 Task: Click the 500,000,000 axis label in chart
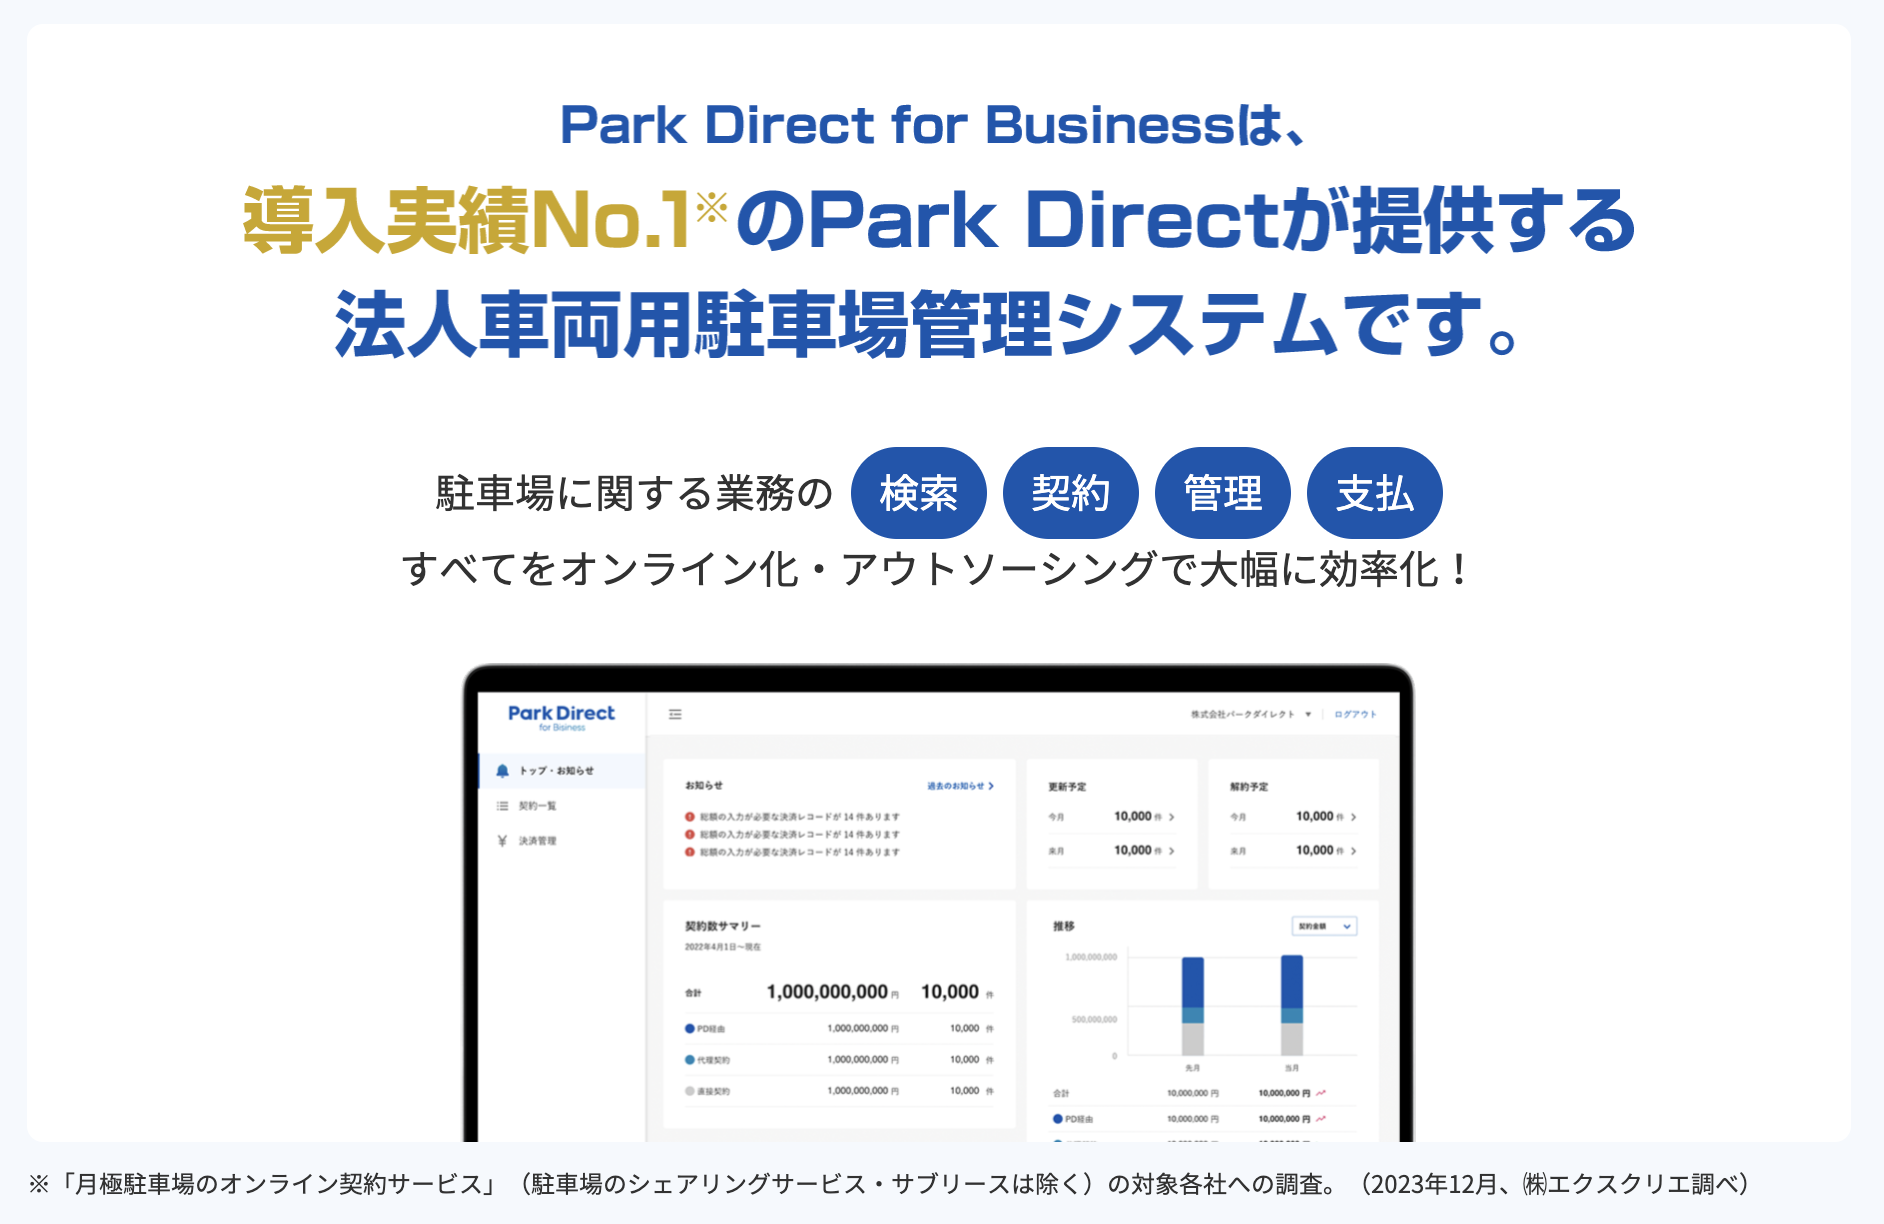pyautogui.click(x=1094, y=1020)
